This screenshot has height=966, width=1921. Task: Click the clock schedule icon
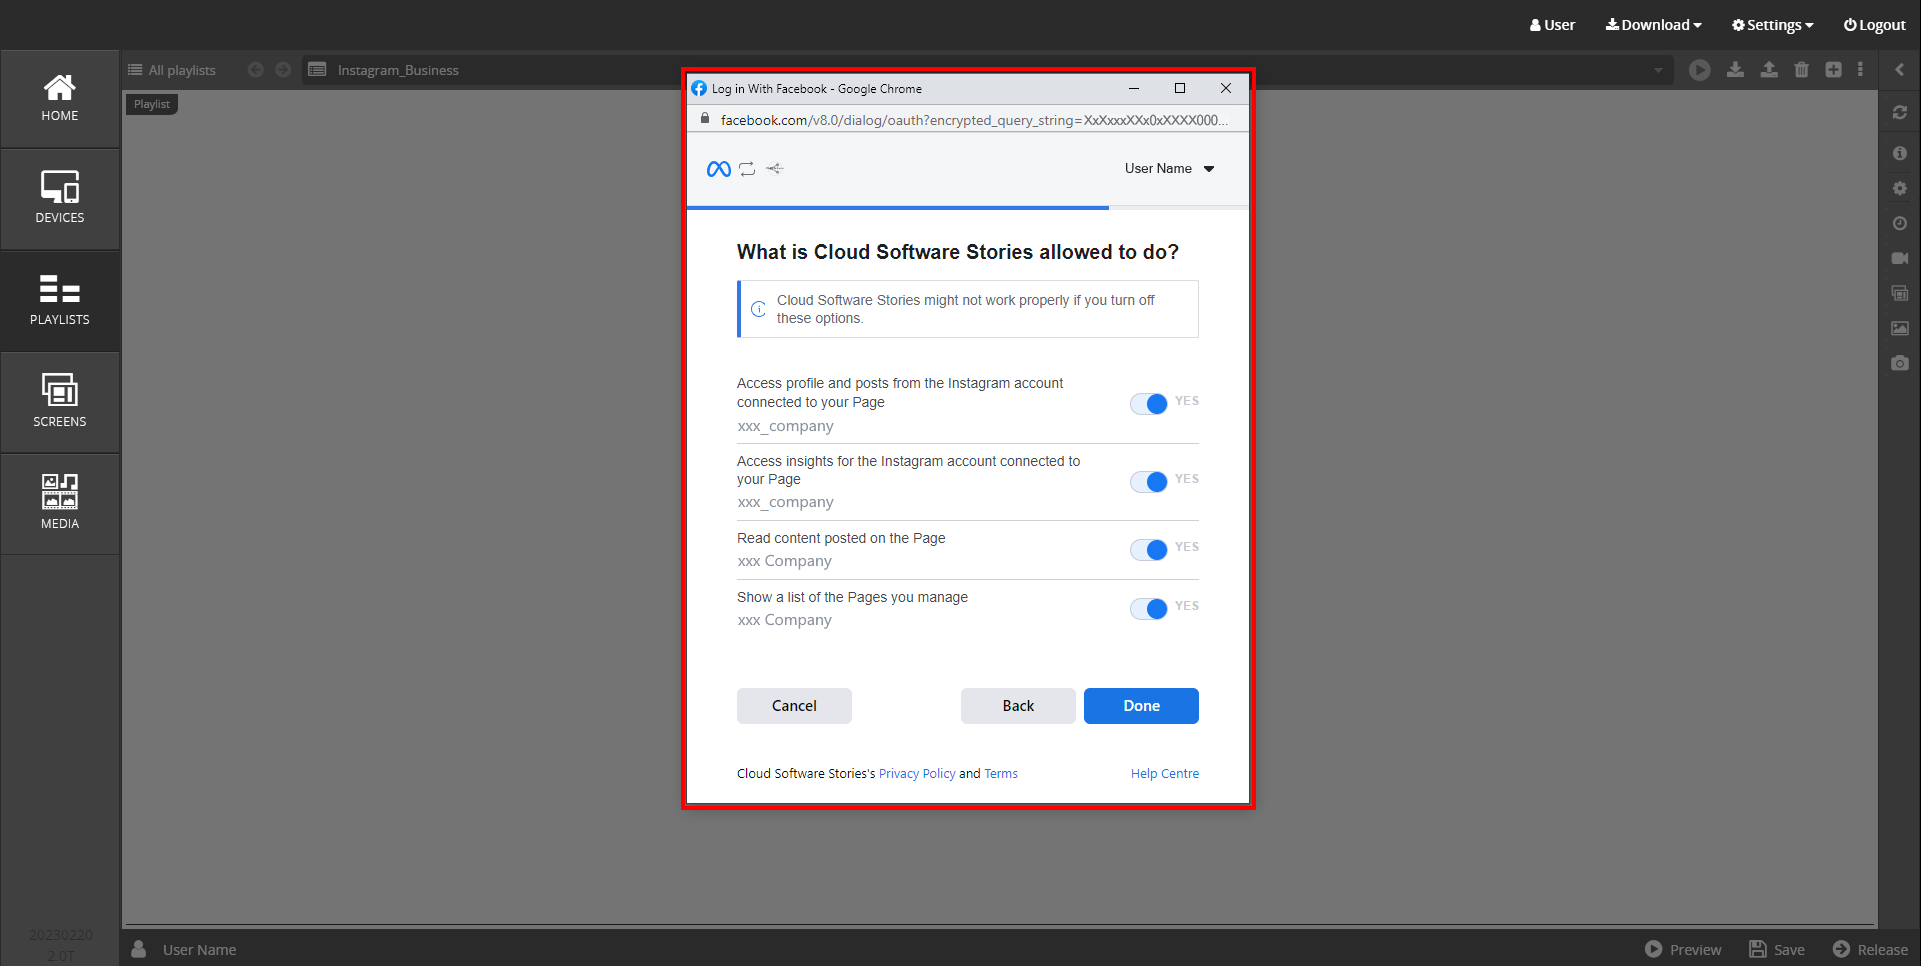[x=1900, y=223]
